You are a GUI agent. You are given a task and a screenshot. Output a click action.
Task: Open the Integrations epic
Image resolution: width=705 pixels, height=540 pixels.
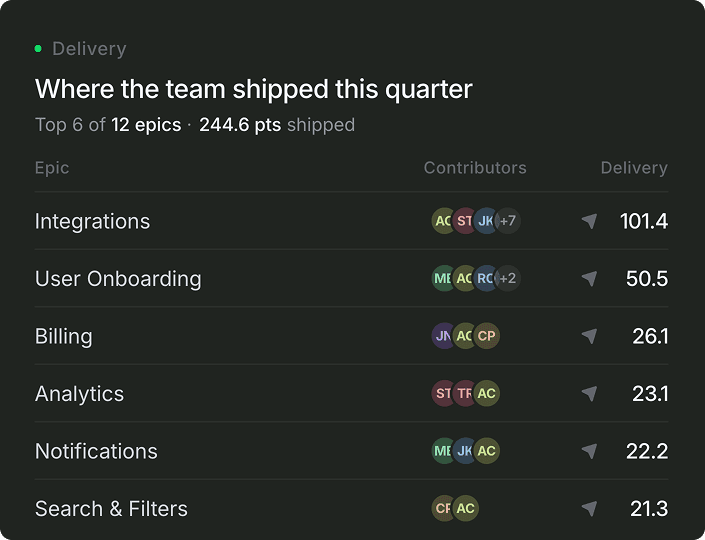92,221
